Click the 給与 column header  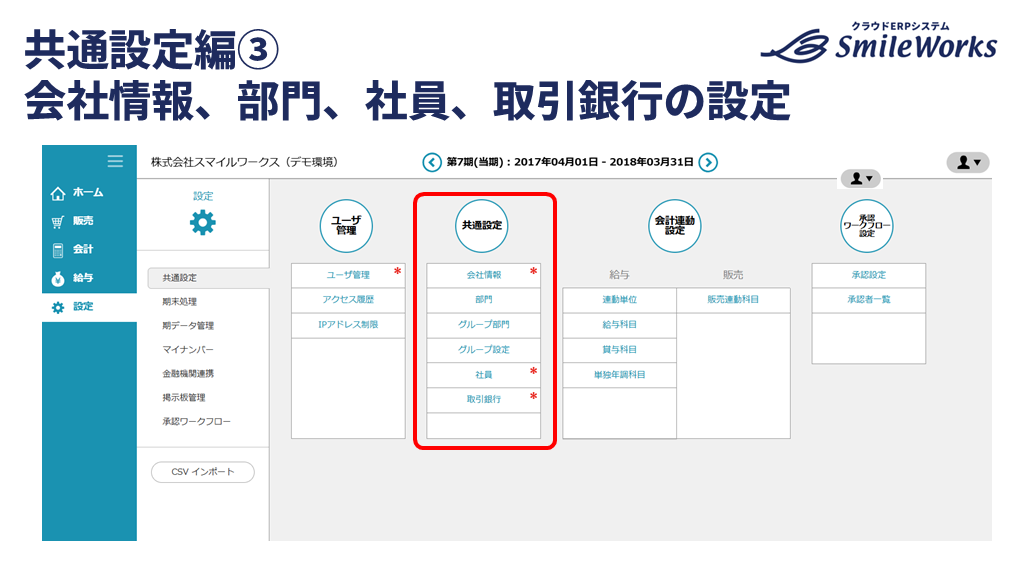[619, 275]
